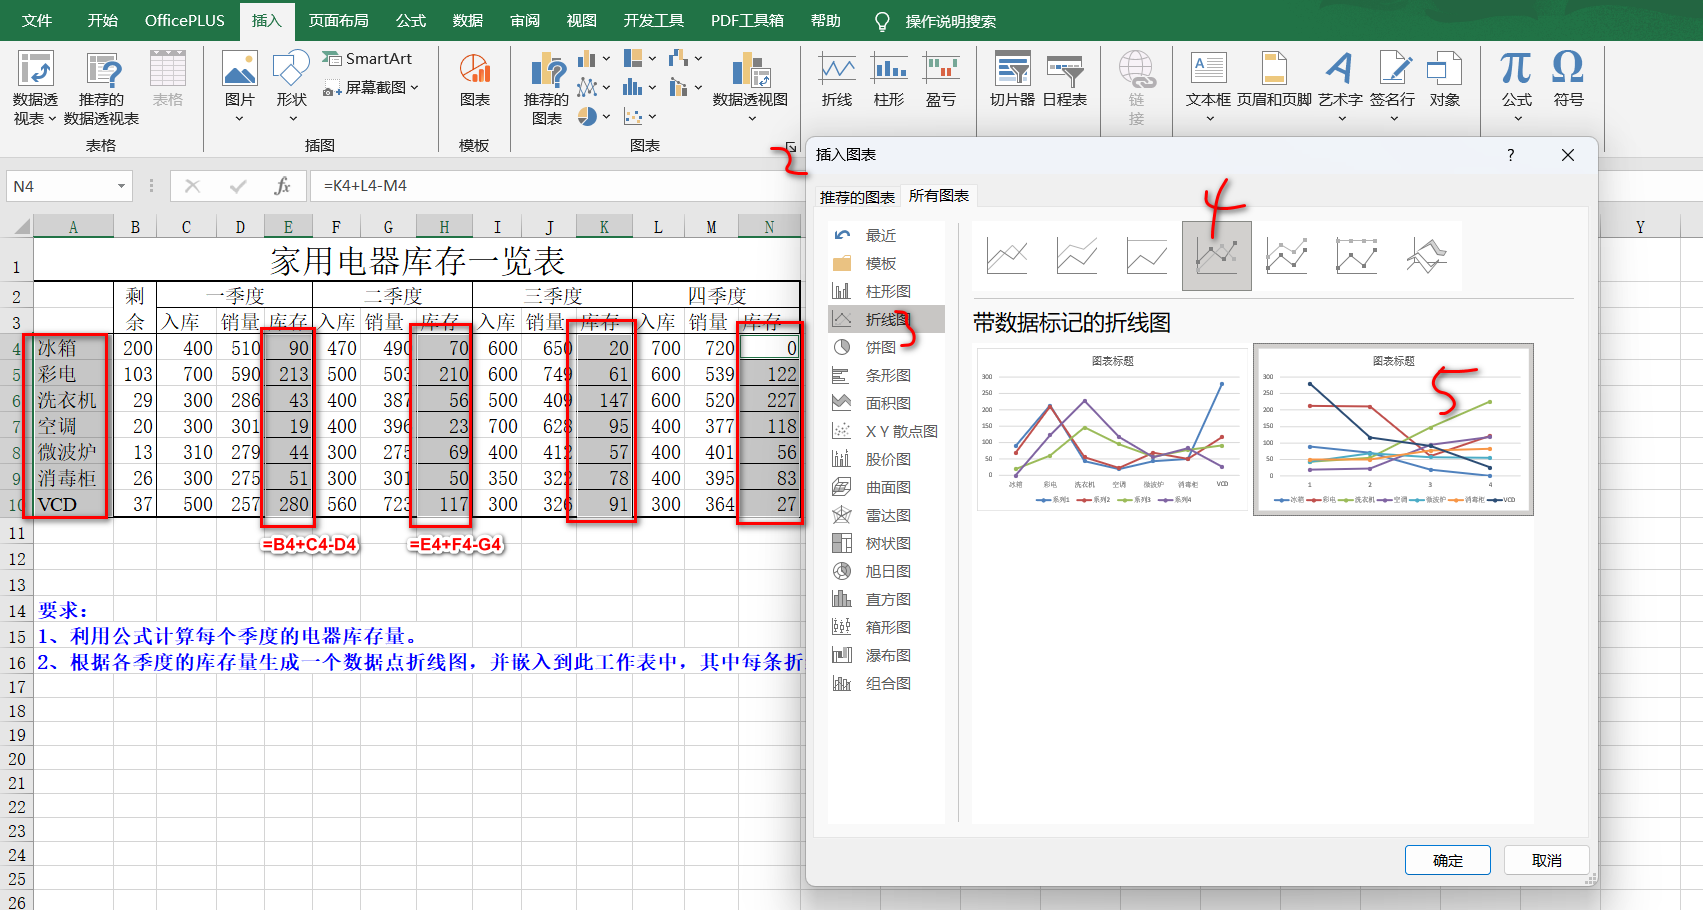Screen dimensions: 1703x910
Task: Expand the Name Box dropdown arrow
Action: [x=121, y=186]
